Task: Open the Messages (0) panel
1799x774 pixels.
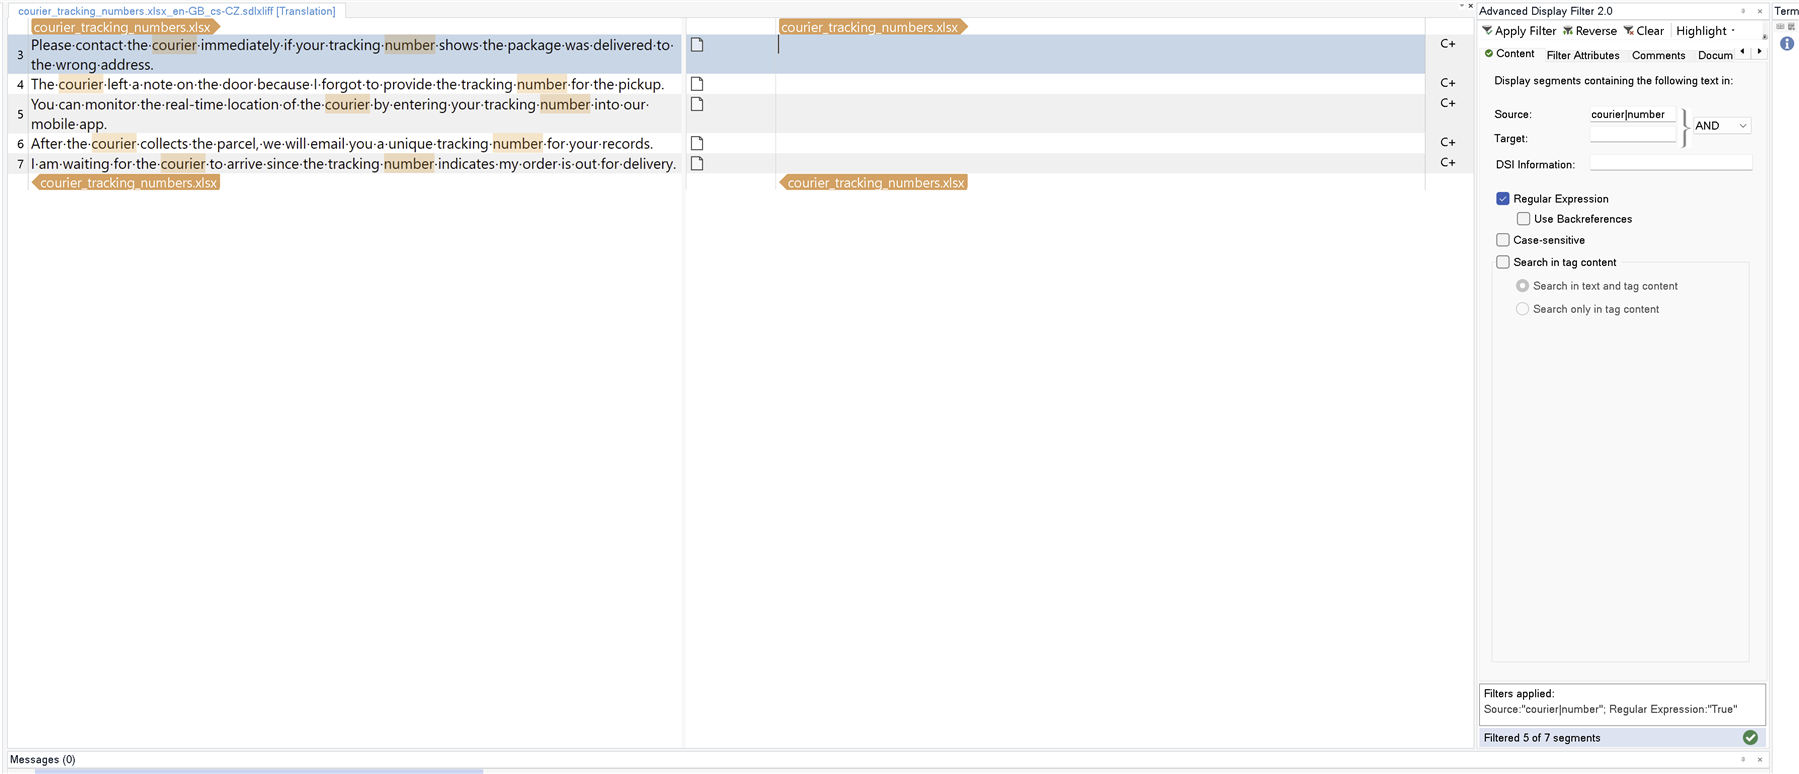Action: click(x=42, y=759)
